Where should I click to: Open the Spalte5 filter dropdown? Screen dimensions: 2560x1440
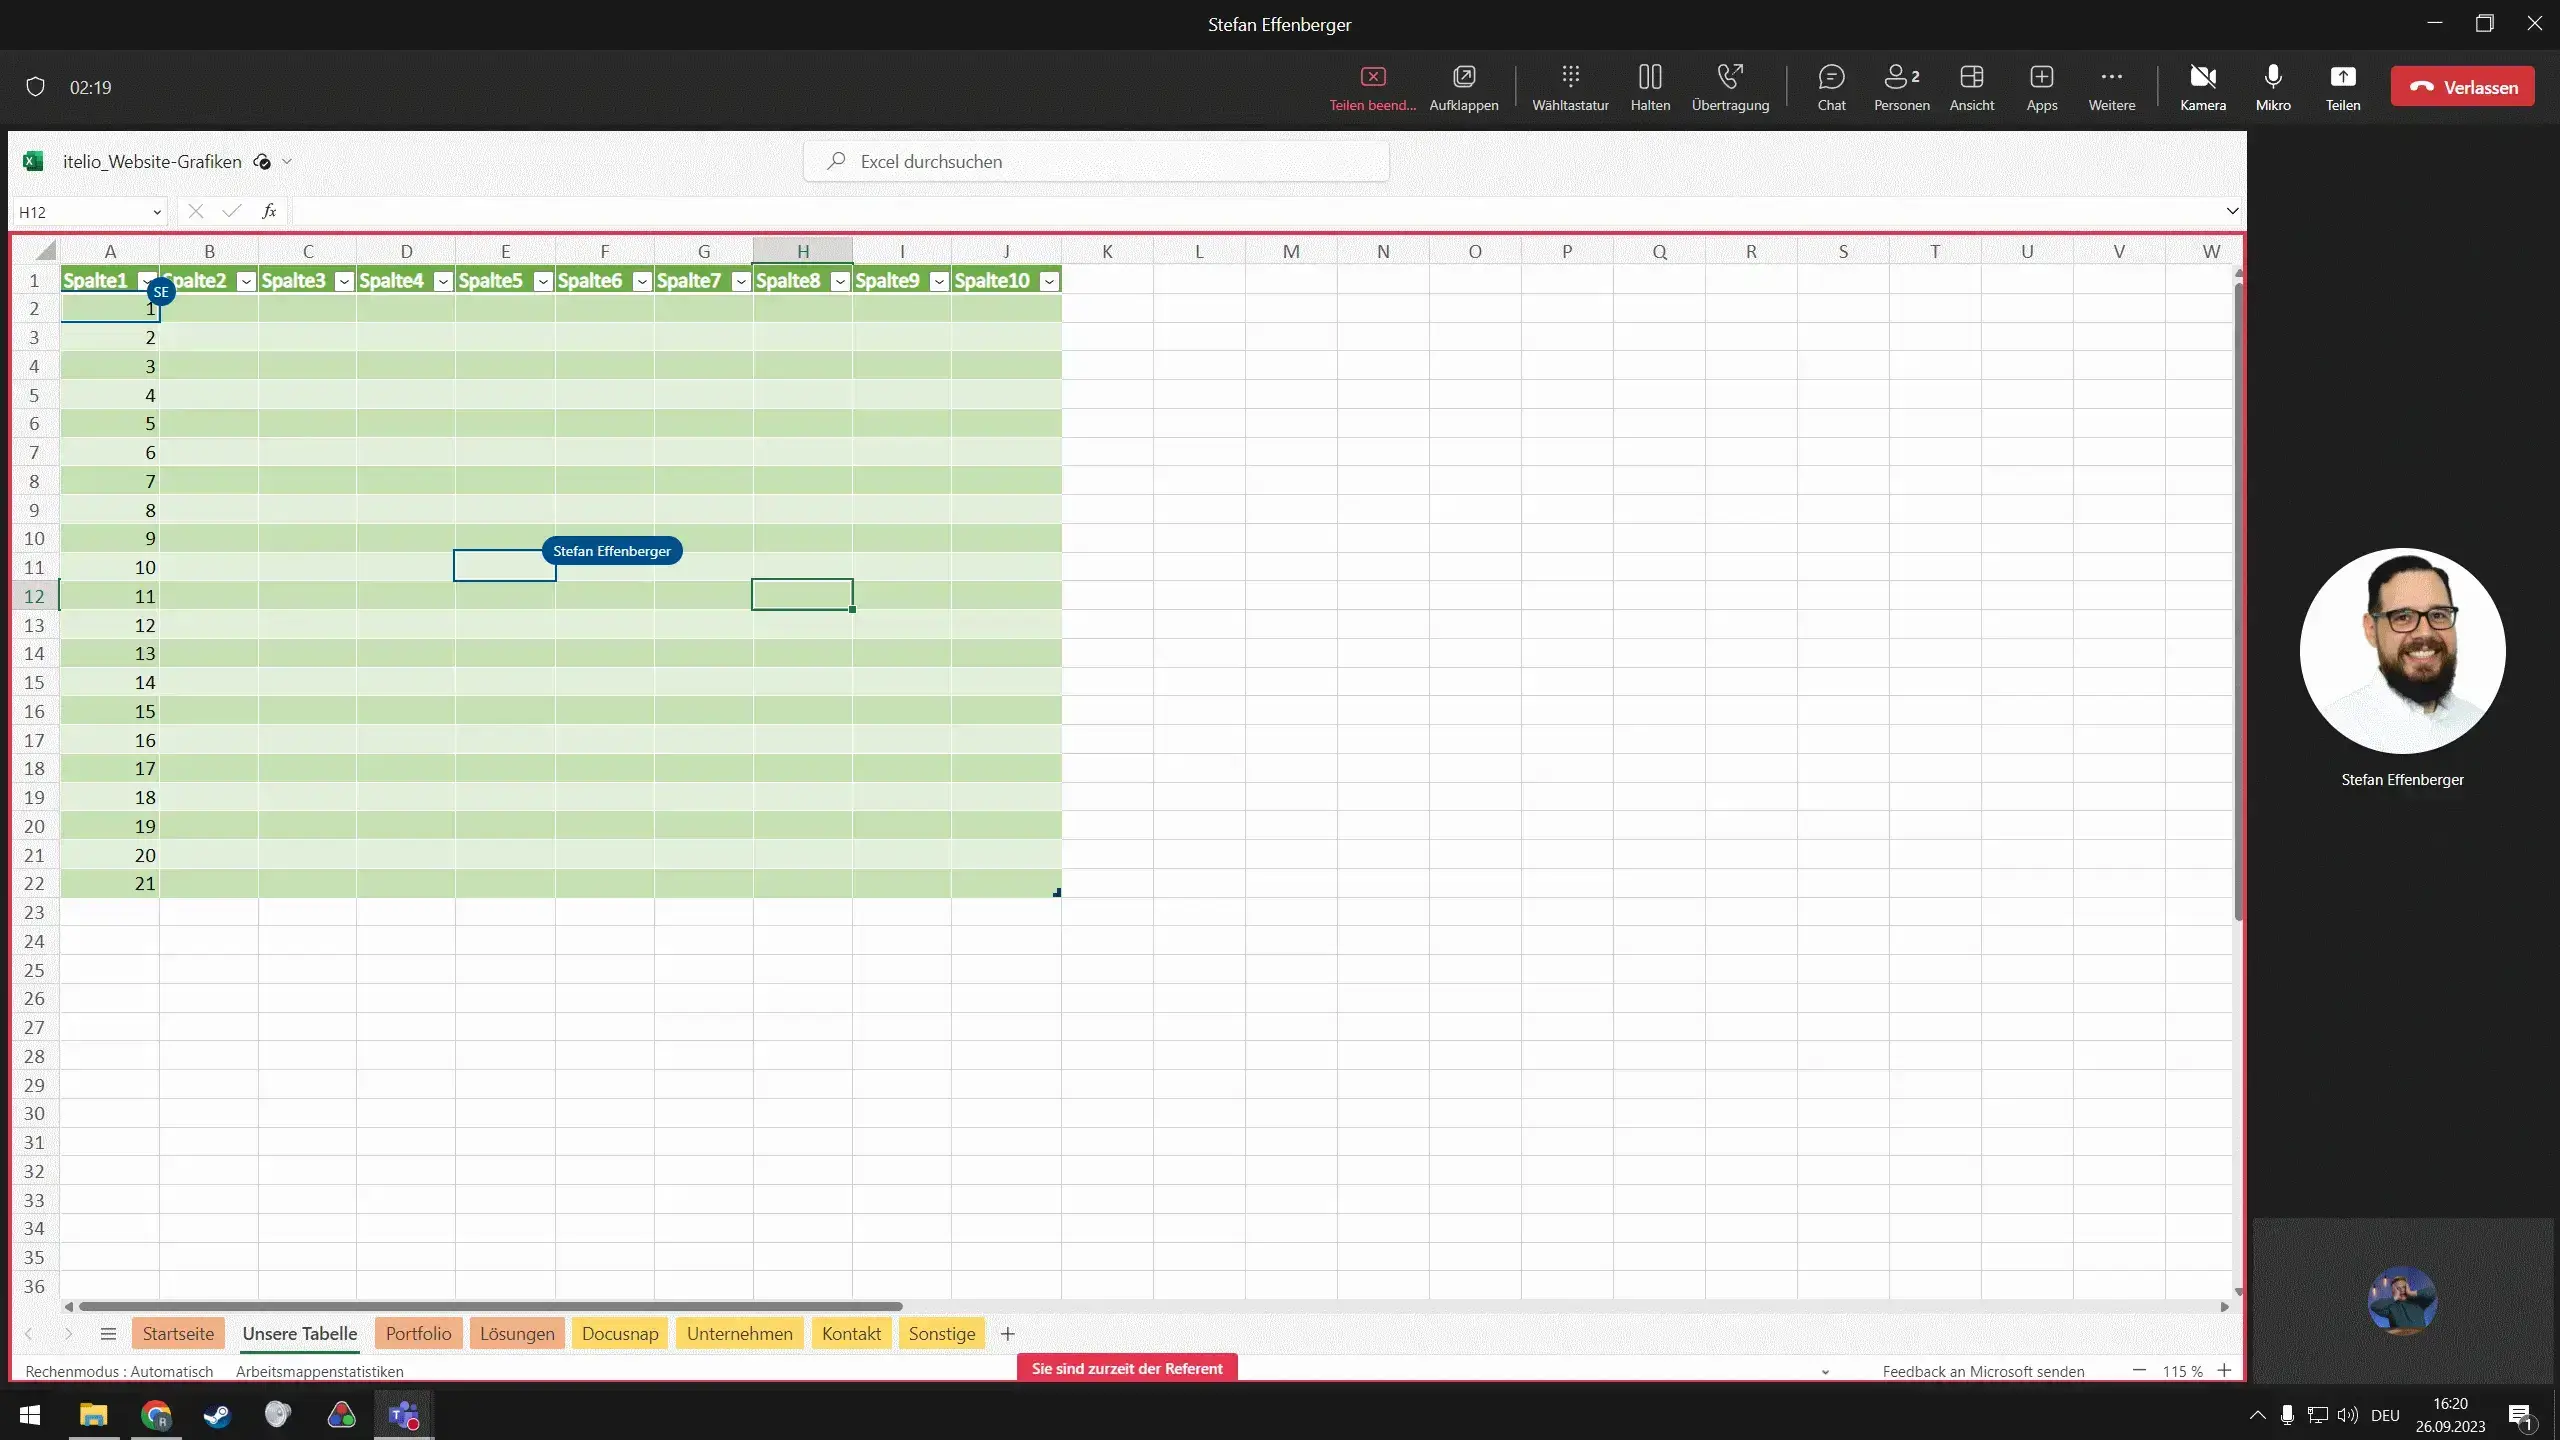(x=543, y=281)
